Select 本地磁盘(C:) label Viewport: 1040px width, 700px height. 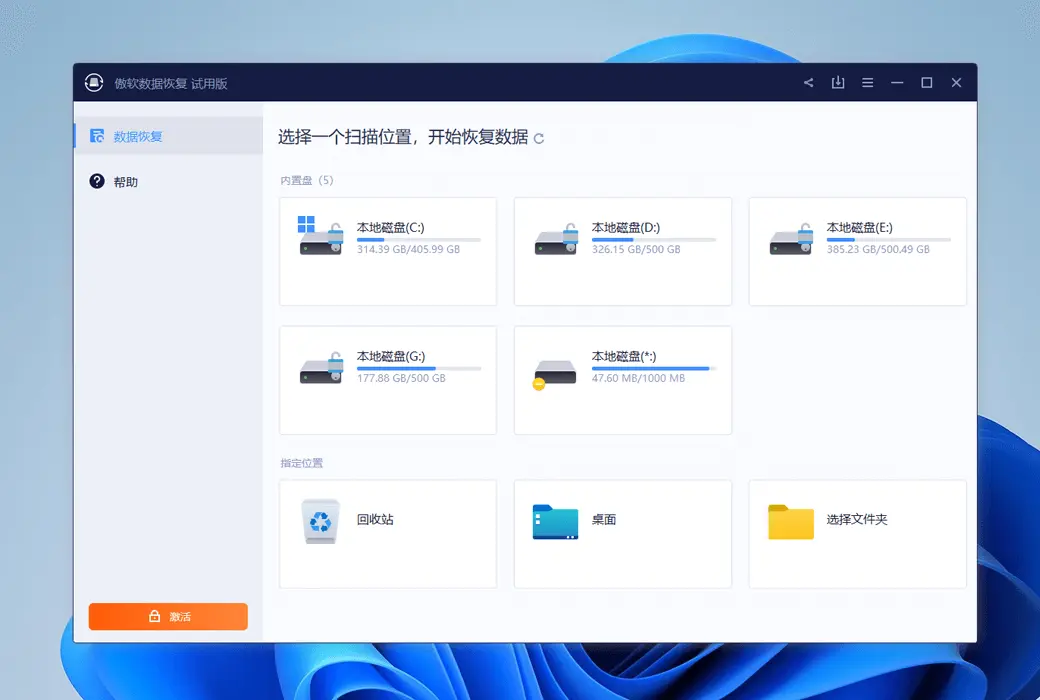coord(391,228)
